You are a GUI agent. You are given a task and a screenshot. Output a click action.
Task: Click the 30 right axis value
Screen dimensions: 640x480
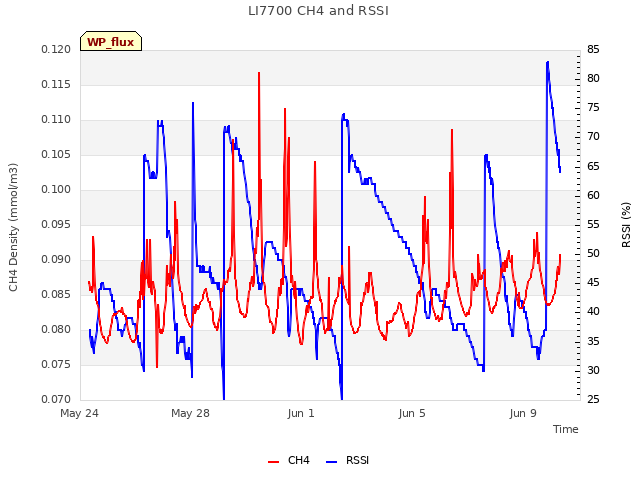point(593,370)
